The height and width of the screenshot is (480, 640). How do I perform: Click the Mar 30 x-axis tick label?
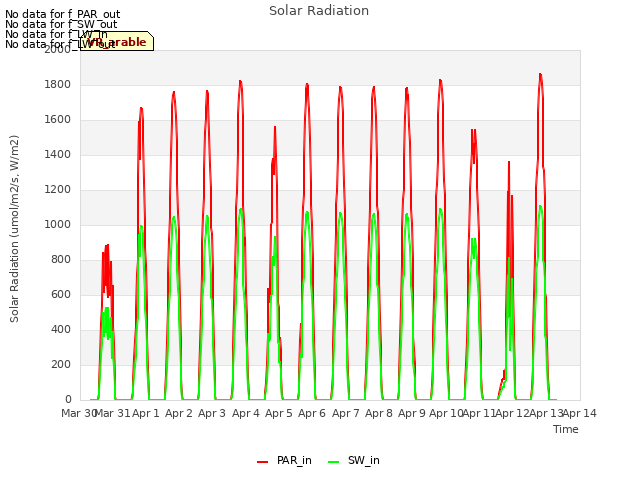coord(78,413)
